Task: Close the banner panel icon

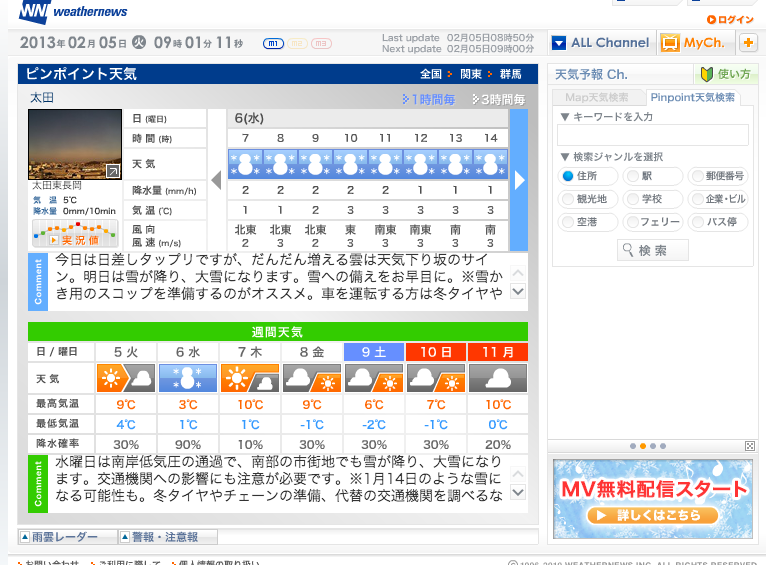Action: (x=750, y=446)
